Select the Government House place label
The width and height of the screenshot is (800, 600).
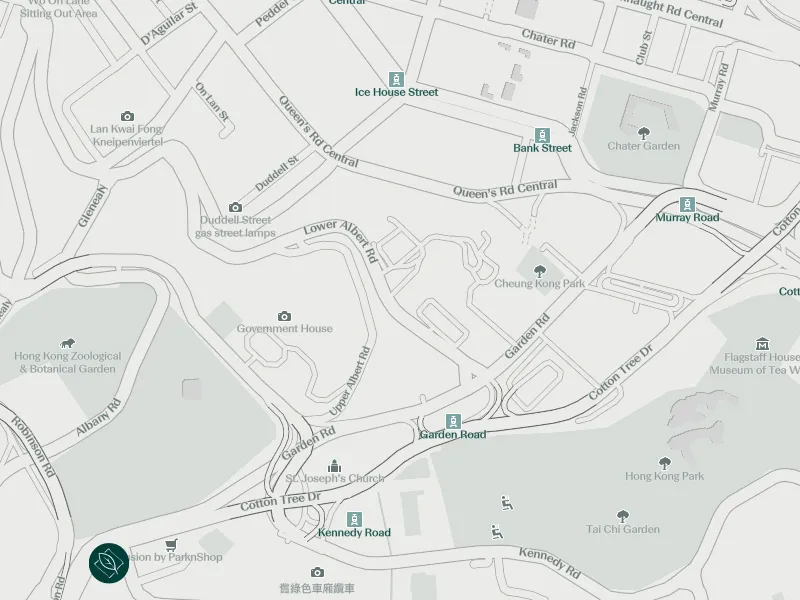[284, 329]
